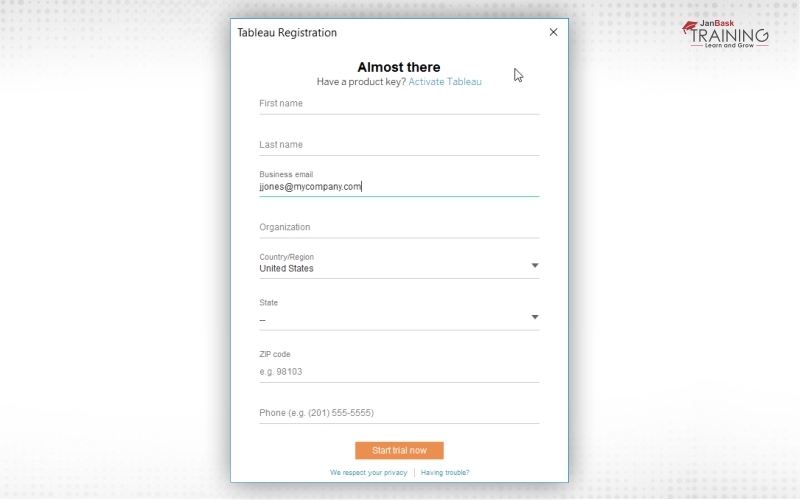Click the State field's dash placeholder value
The image size is (800, 500).
(x=263, y=320)
